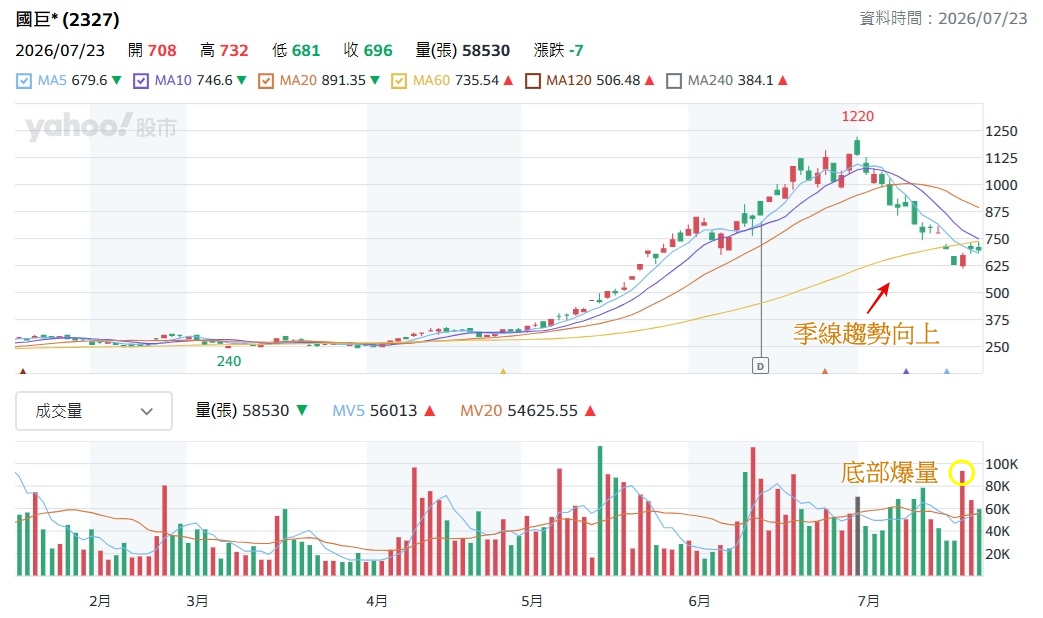Disable the MA60 line checkbox
The image size is (1043, 618).
click(x=399, y=81)
